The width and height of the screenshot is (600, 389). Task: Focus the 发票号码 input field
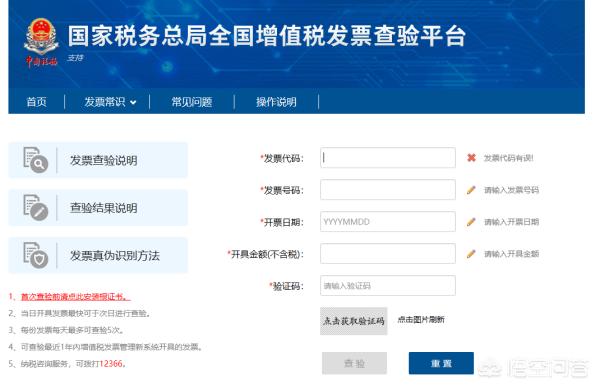[388, 190]
